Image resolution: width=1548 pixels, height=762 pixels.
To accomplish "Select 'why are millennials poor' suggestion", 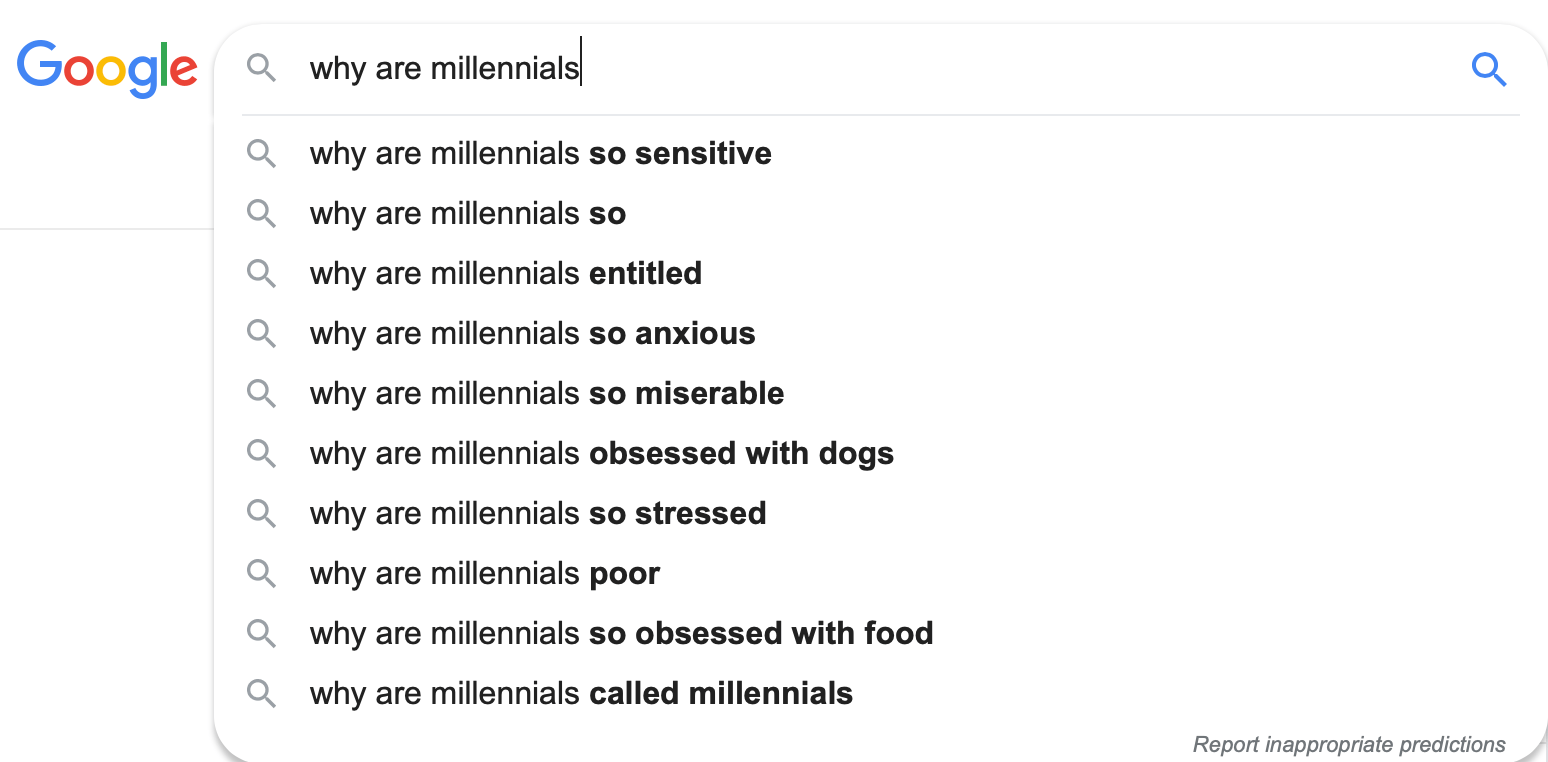I will point(485,574).
